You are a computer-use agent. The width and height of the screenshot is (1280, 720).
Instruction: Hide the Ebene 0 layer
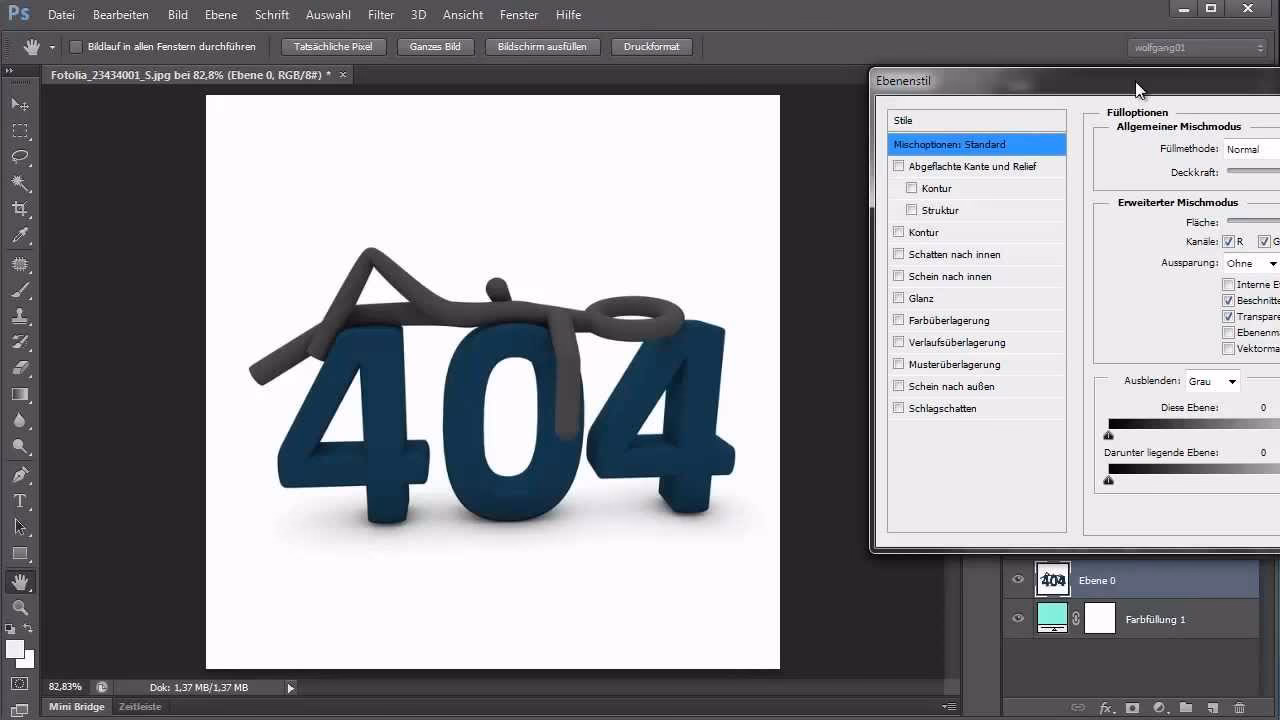pos(1018,580)
